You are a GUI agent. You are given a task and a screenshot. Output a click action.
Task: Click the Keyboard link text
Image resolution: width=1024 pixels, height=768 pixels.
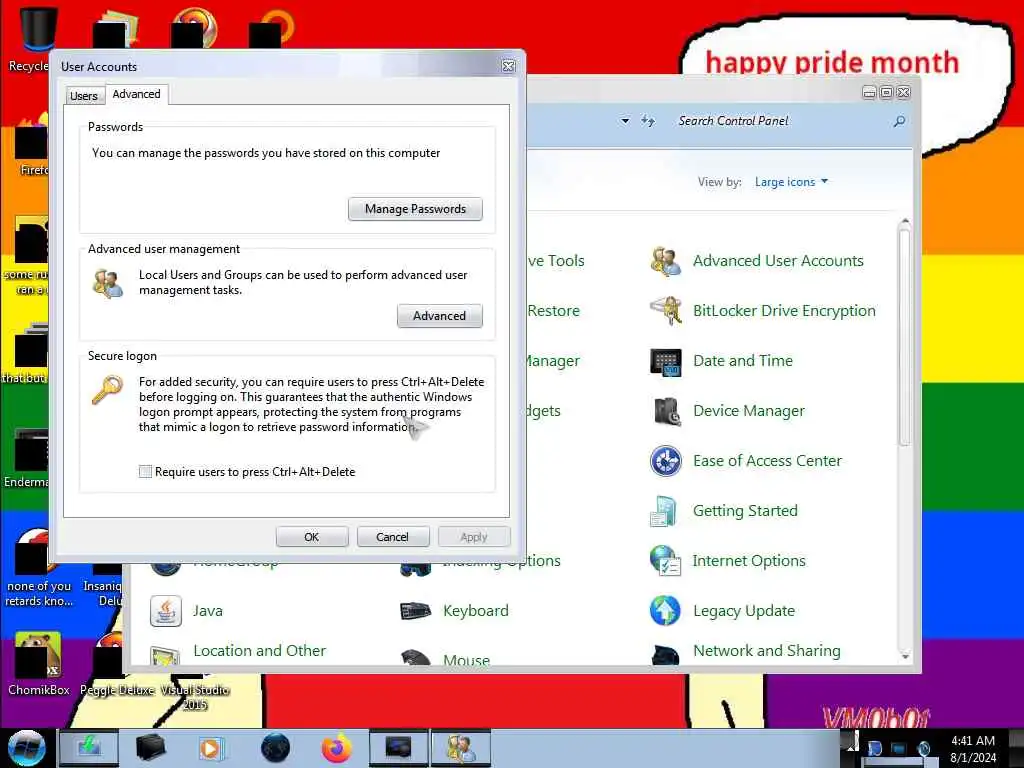(x=475, y=611)
